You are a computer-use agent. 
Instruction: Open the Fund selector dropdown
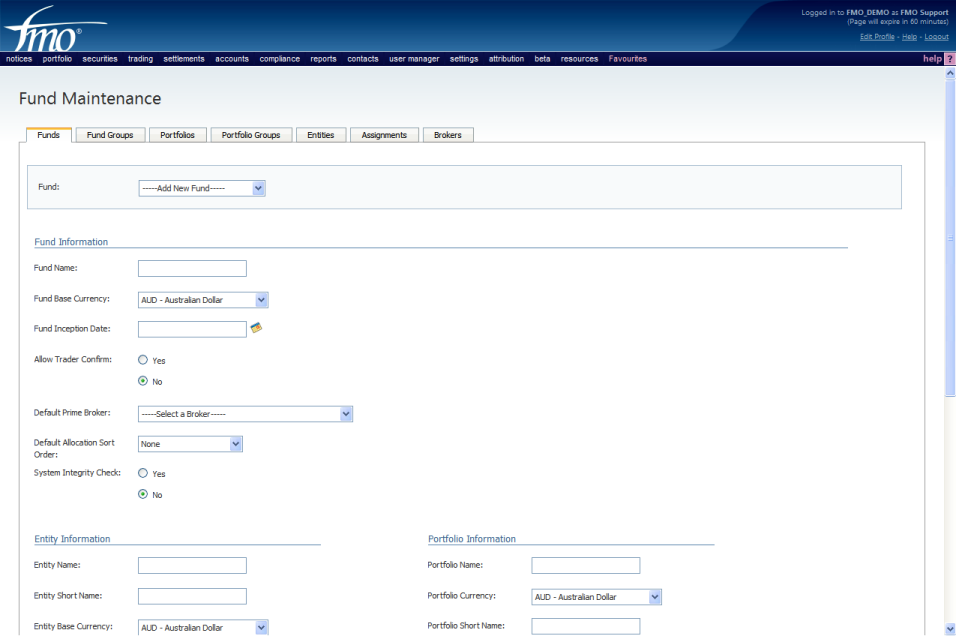tap(202, 188)
